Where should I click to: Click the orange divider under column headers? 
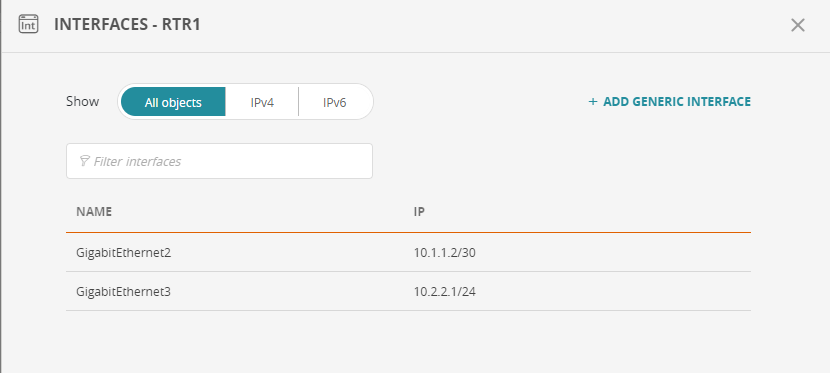(408, 232)
